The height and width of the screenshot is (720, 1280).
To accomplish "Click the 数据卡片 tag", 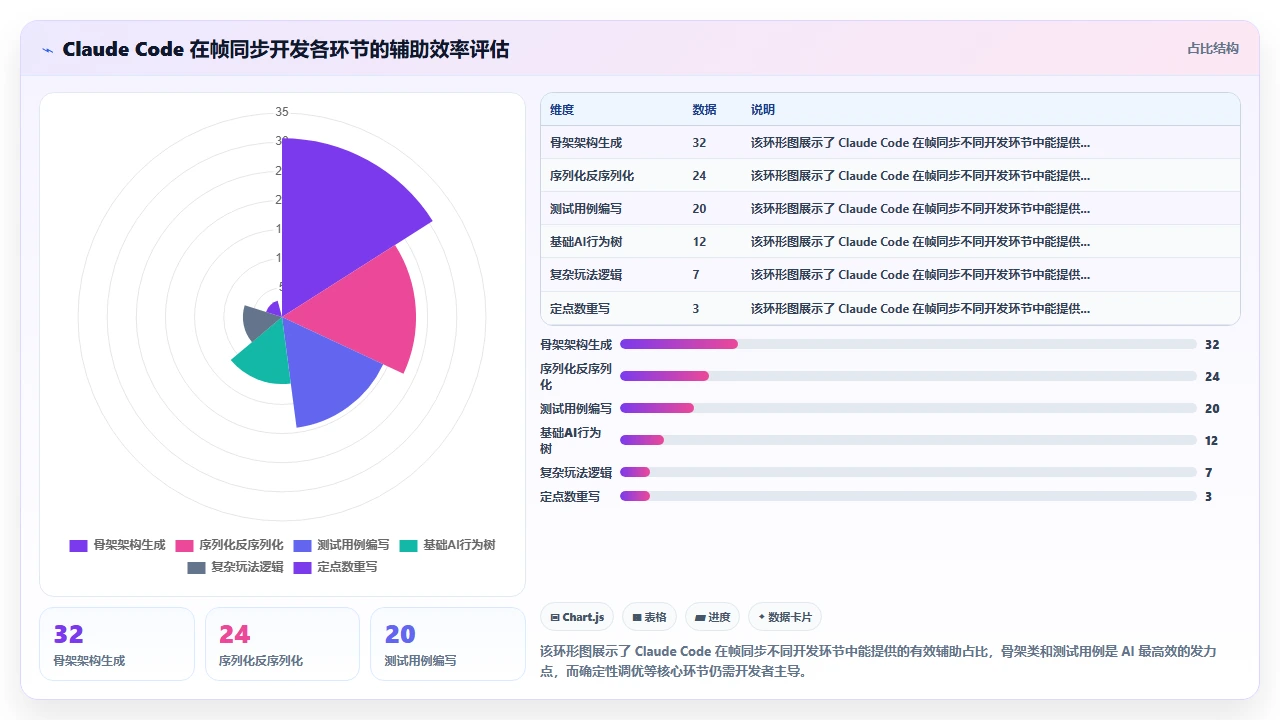I will 785,617.
